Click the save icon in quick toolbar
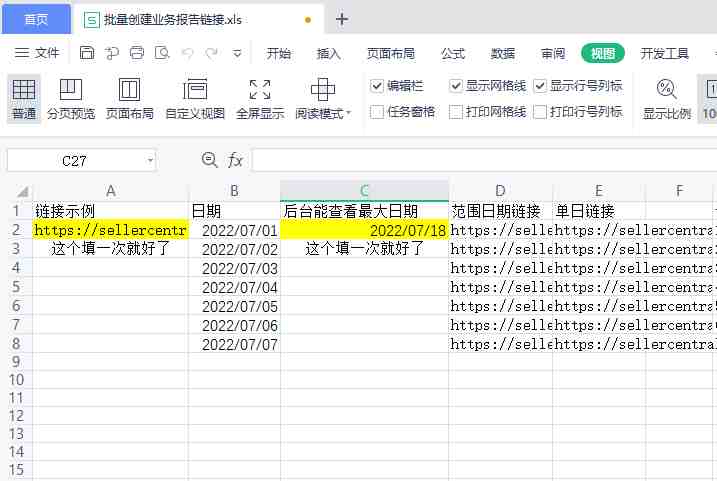The height and width of the screenshot is (481, 717). pyautogui.click(x=87, y=53)
